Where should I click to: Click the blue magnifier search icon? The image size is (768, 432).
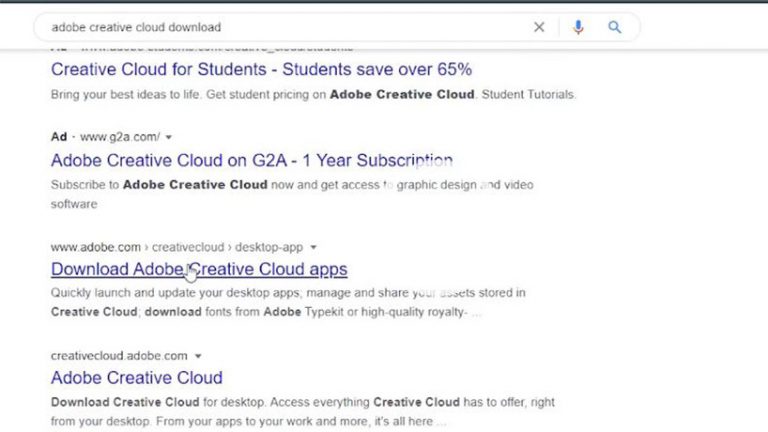[x=615, y=27]
